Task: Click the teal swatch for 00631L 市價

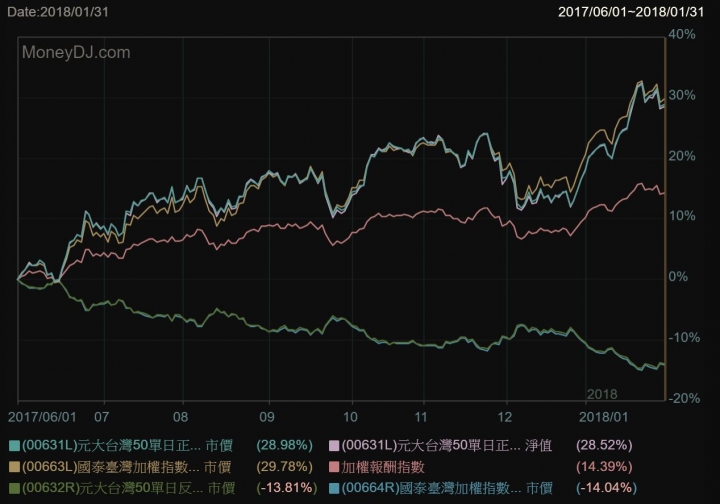Action: 14,446
